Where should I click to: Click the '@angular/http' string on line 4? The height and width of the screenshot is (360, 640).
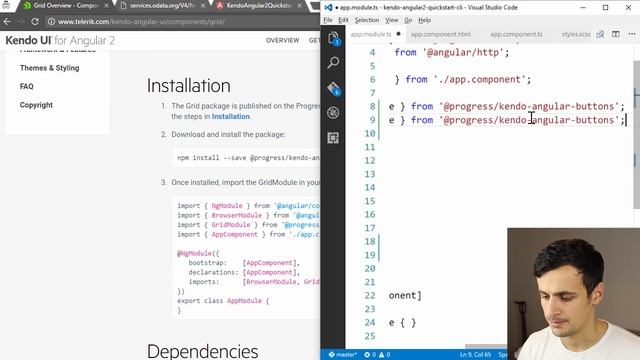(463, 53)
